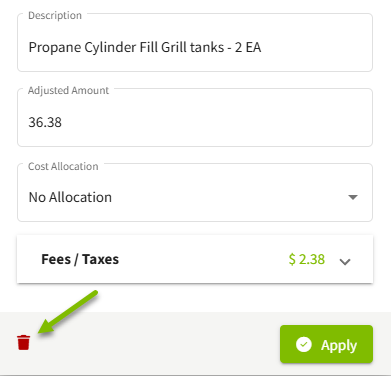This screenshot has height=376, width=391.
Task: Click the Adjusted Amount label
Action: 68,90
